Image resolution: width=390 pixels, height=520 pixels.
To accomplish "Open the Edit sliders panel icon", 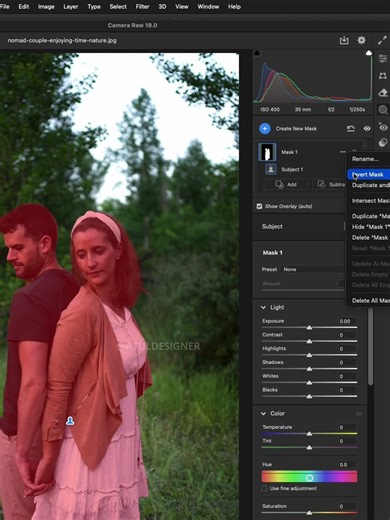I will tap(383, 59).
